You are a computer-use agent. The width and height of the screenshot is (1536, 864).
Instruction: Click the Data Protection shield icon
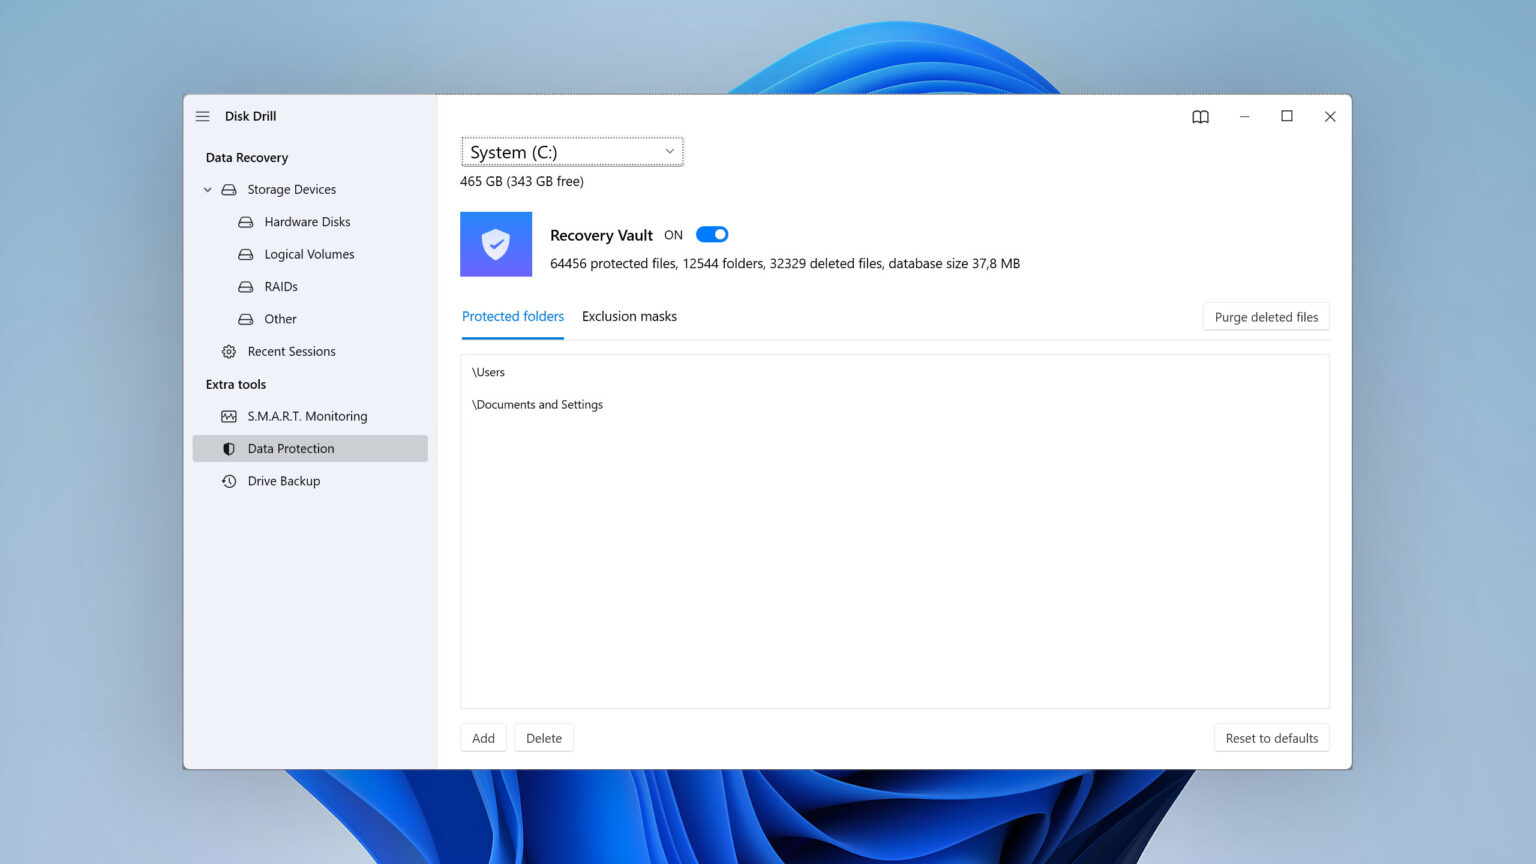click(227, 448)
